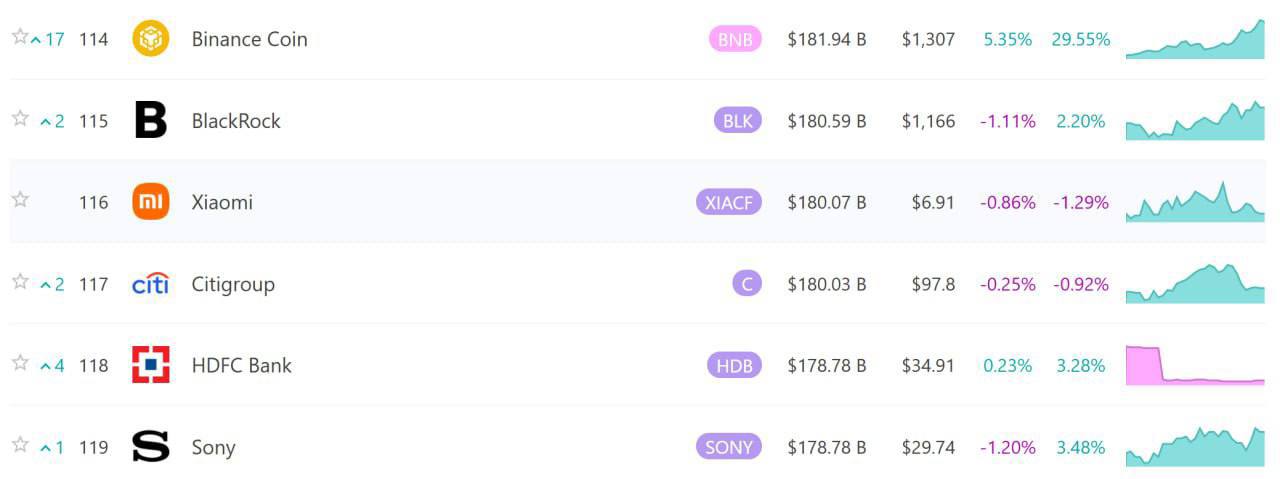Click the Sony logo icon
Image resolution: width=1280 pixels, height=479 pixels.
(x=151, y=447)
